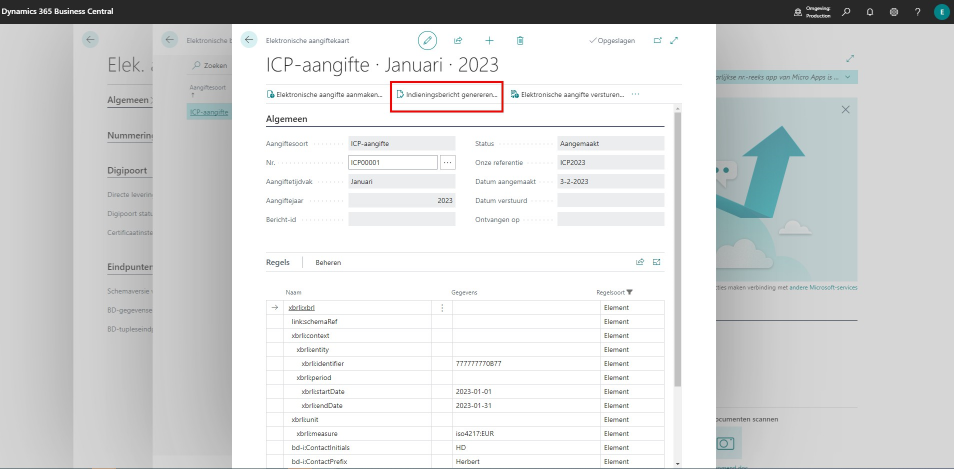
Task: Open Regelsoort column filter
Action: (x=629, y=292)
